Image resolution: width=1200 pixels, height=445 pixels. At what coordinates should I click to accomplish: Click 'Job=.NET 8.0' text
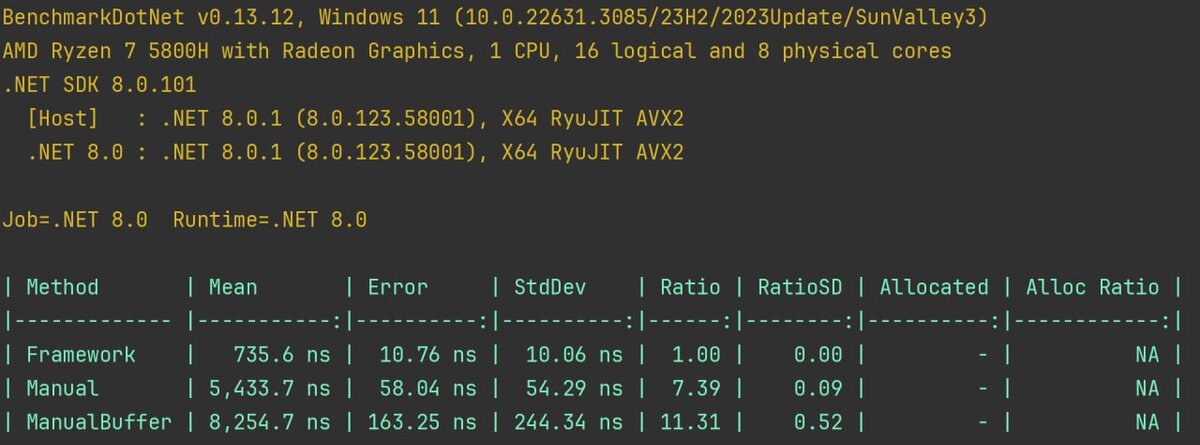(76, 220)
